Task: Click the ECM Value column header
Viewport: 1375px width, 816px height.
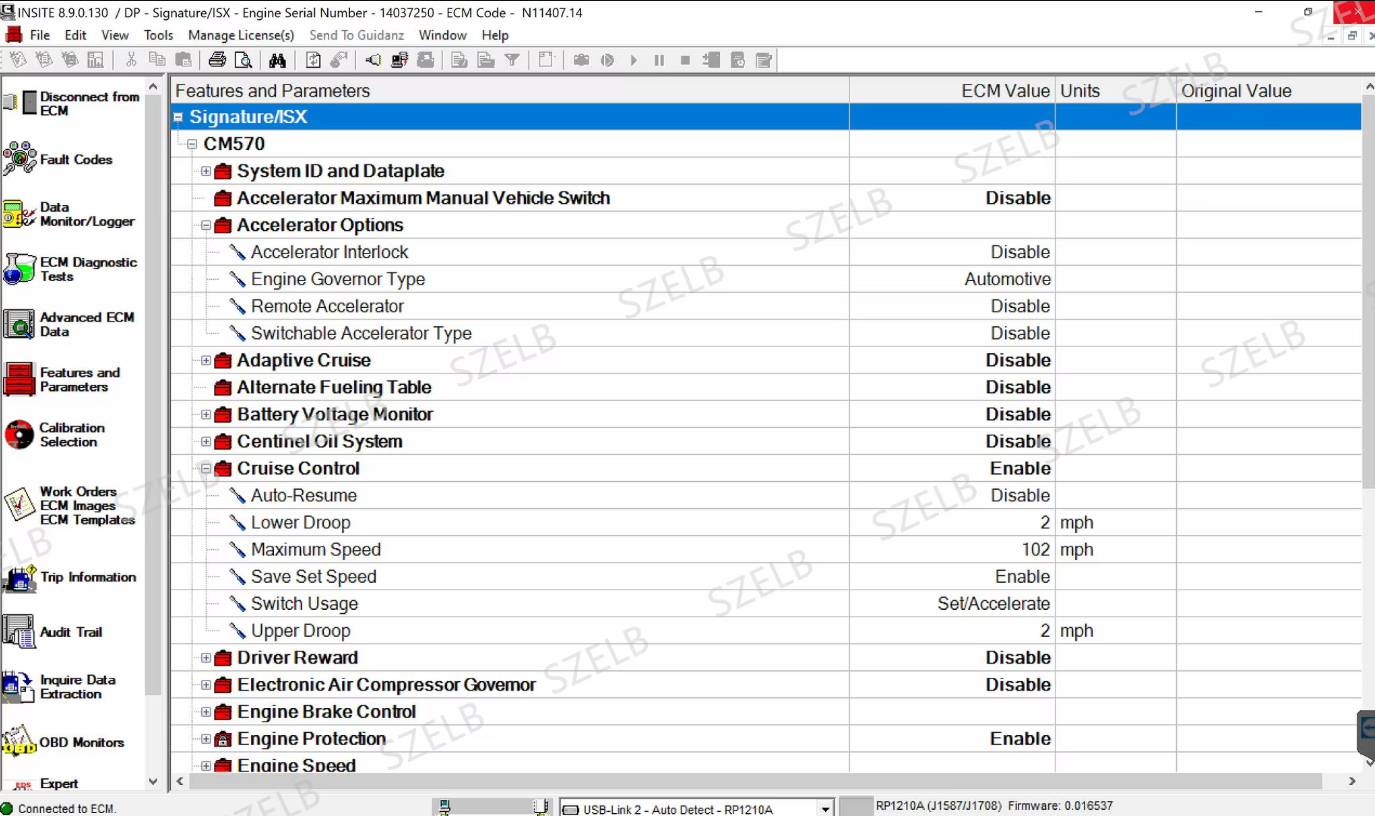Action: point(952,91)
